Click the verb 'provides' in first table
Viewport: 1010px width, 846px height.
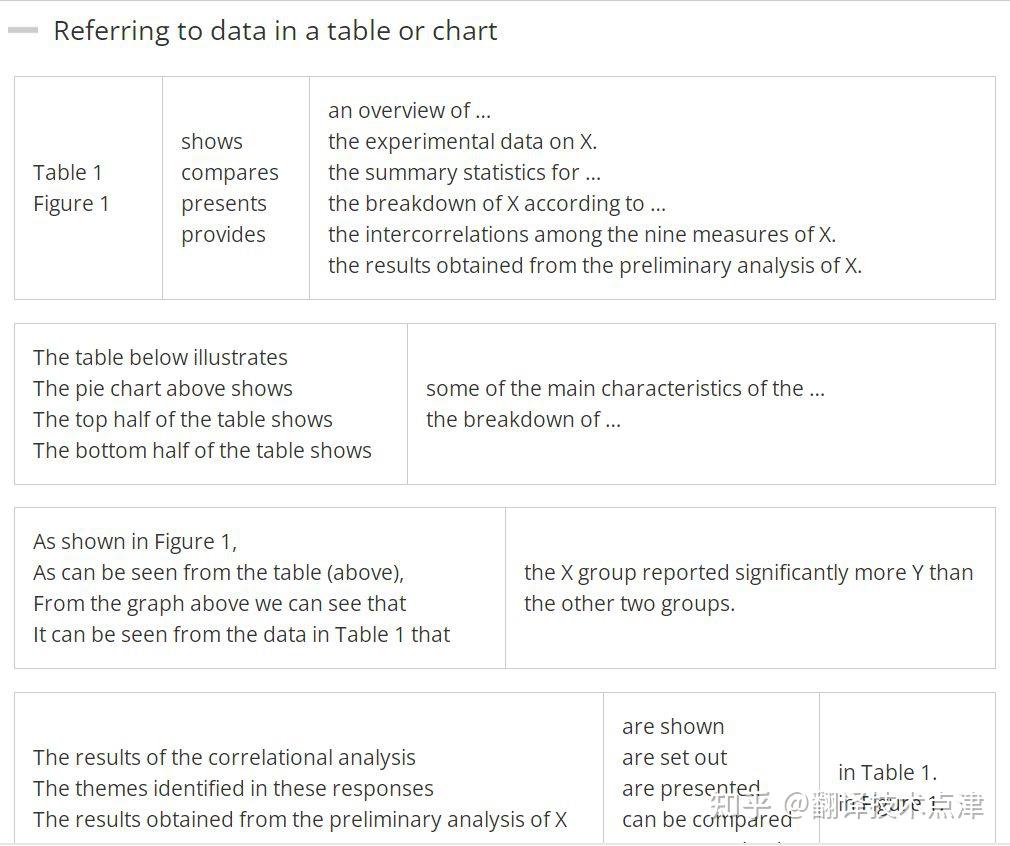click(x=224, y=235)
